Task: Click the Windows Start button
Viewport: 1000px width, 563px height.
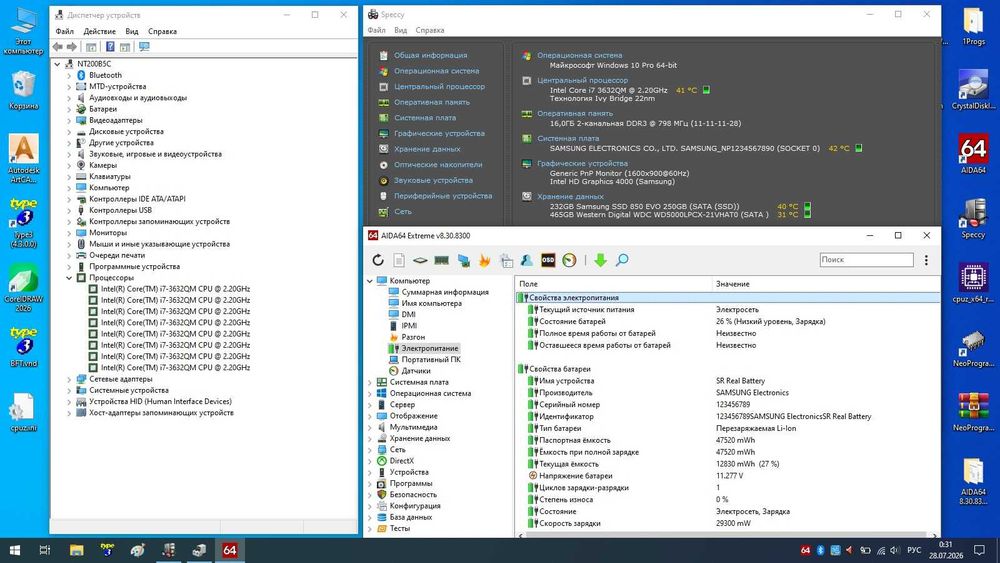Action: click(15, 550)
